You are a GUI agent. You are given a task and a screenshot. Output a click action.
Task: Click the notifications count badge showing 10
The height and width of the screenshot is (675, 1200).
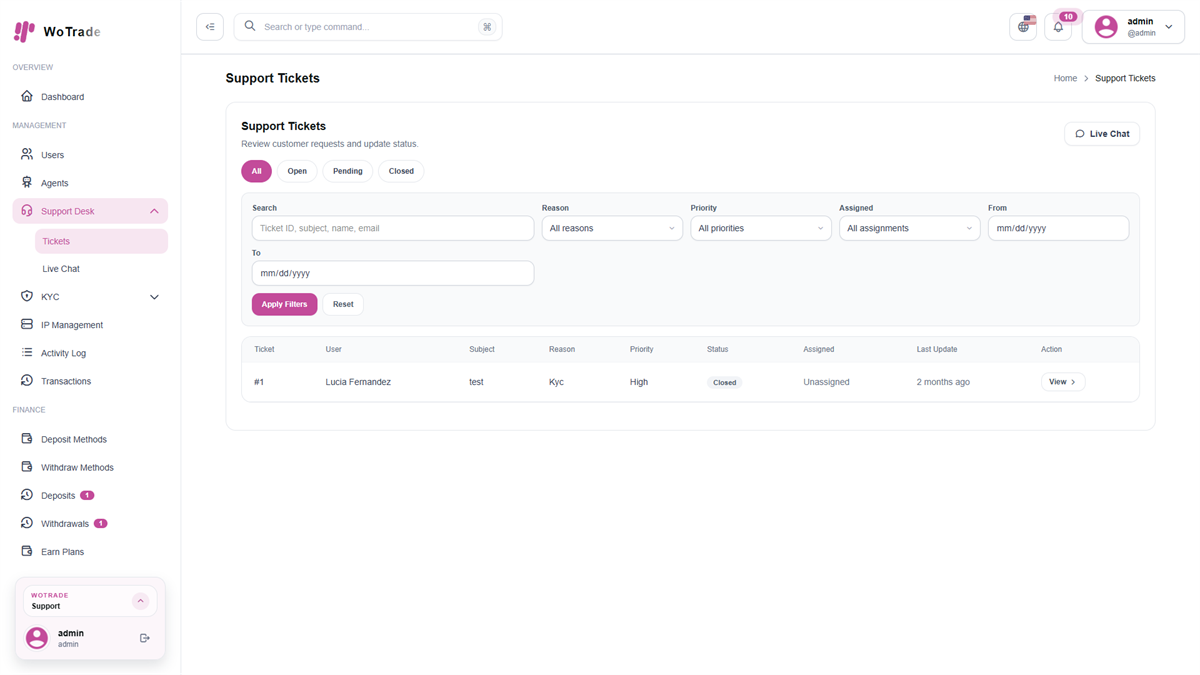1068,16
